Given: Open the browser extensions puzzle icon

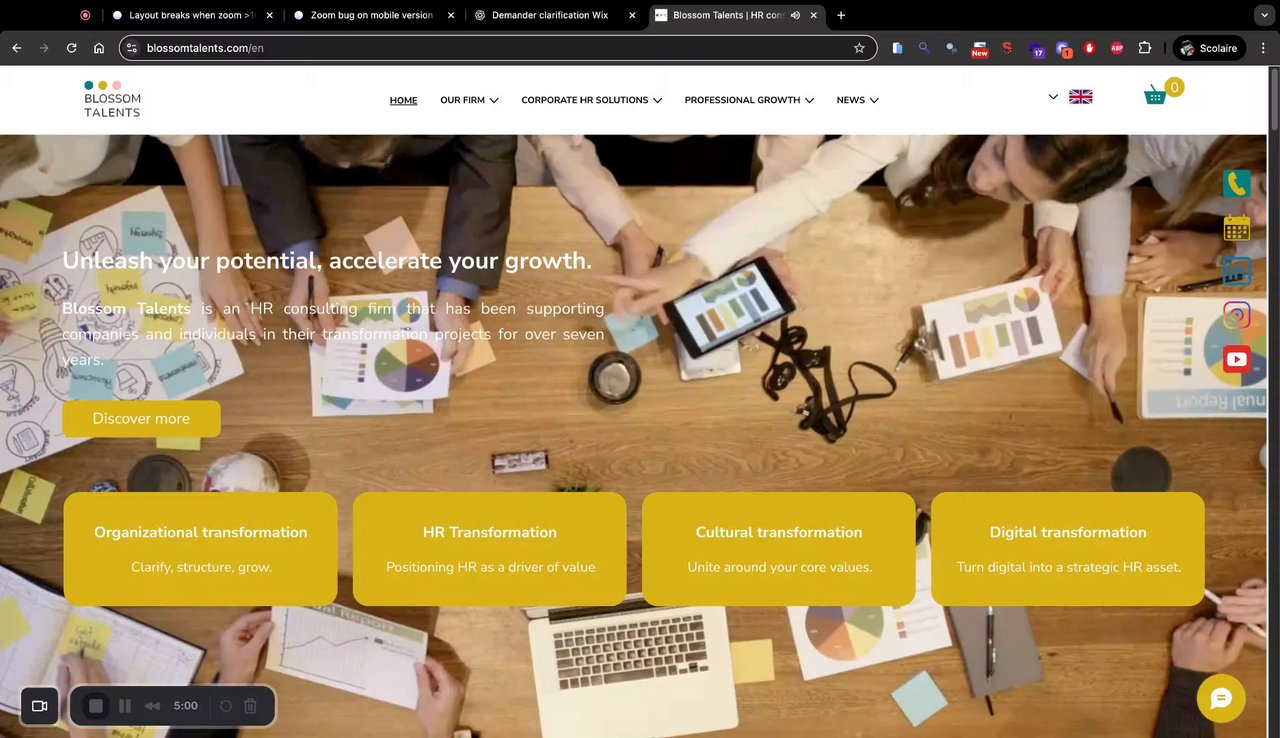Looking at the screenshot, I should (1145, 48).
